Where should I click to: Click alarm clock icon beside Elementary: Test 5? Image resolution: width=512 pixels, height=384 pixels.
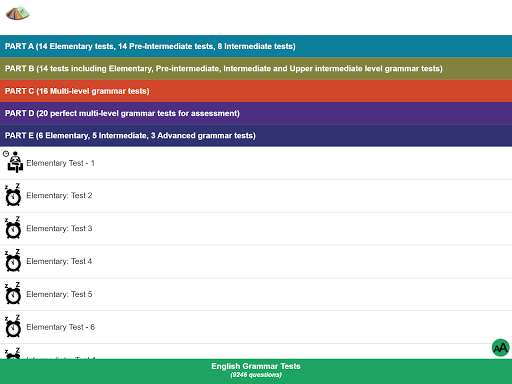click(13, 294)
